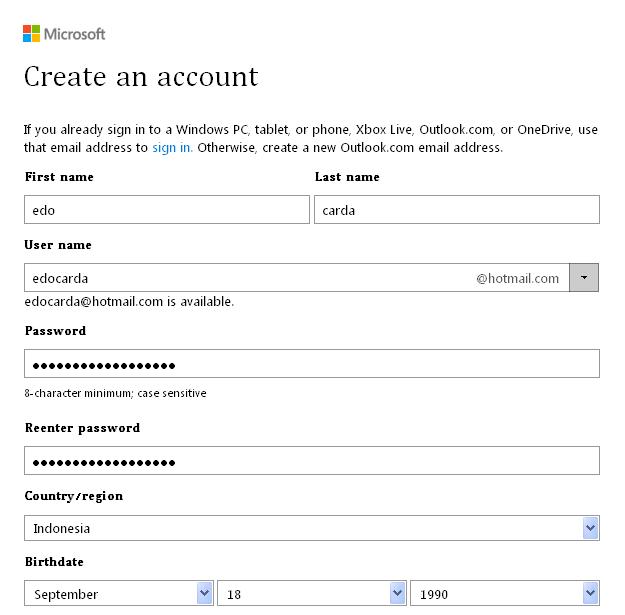Click the "Last name" label

(347, 177)
